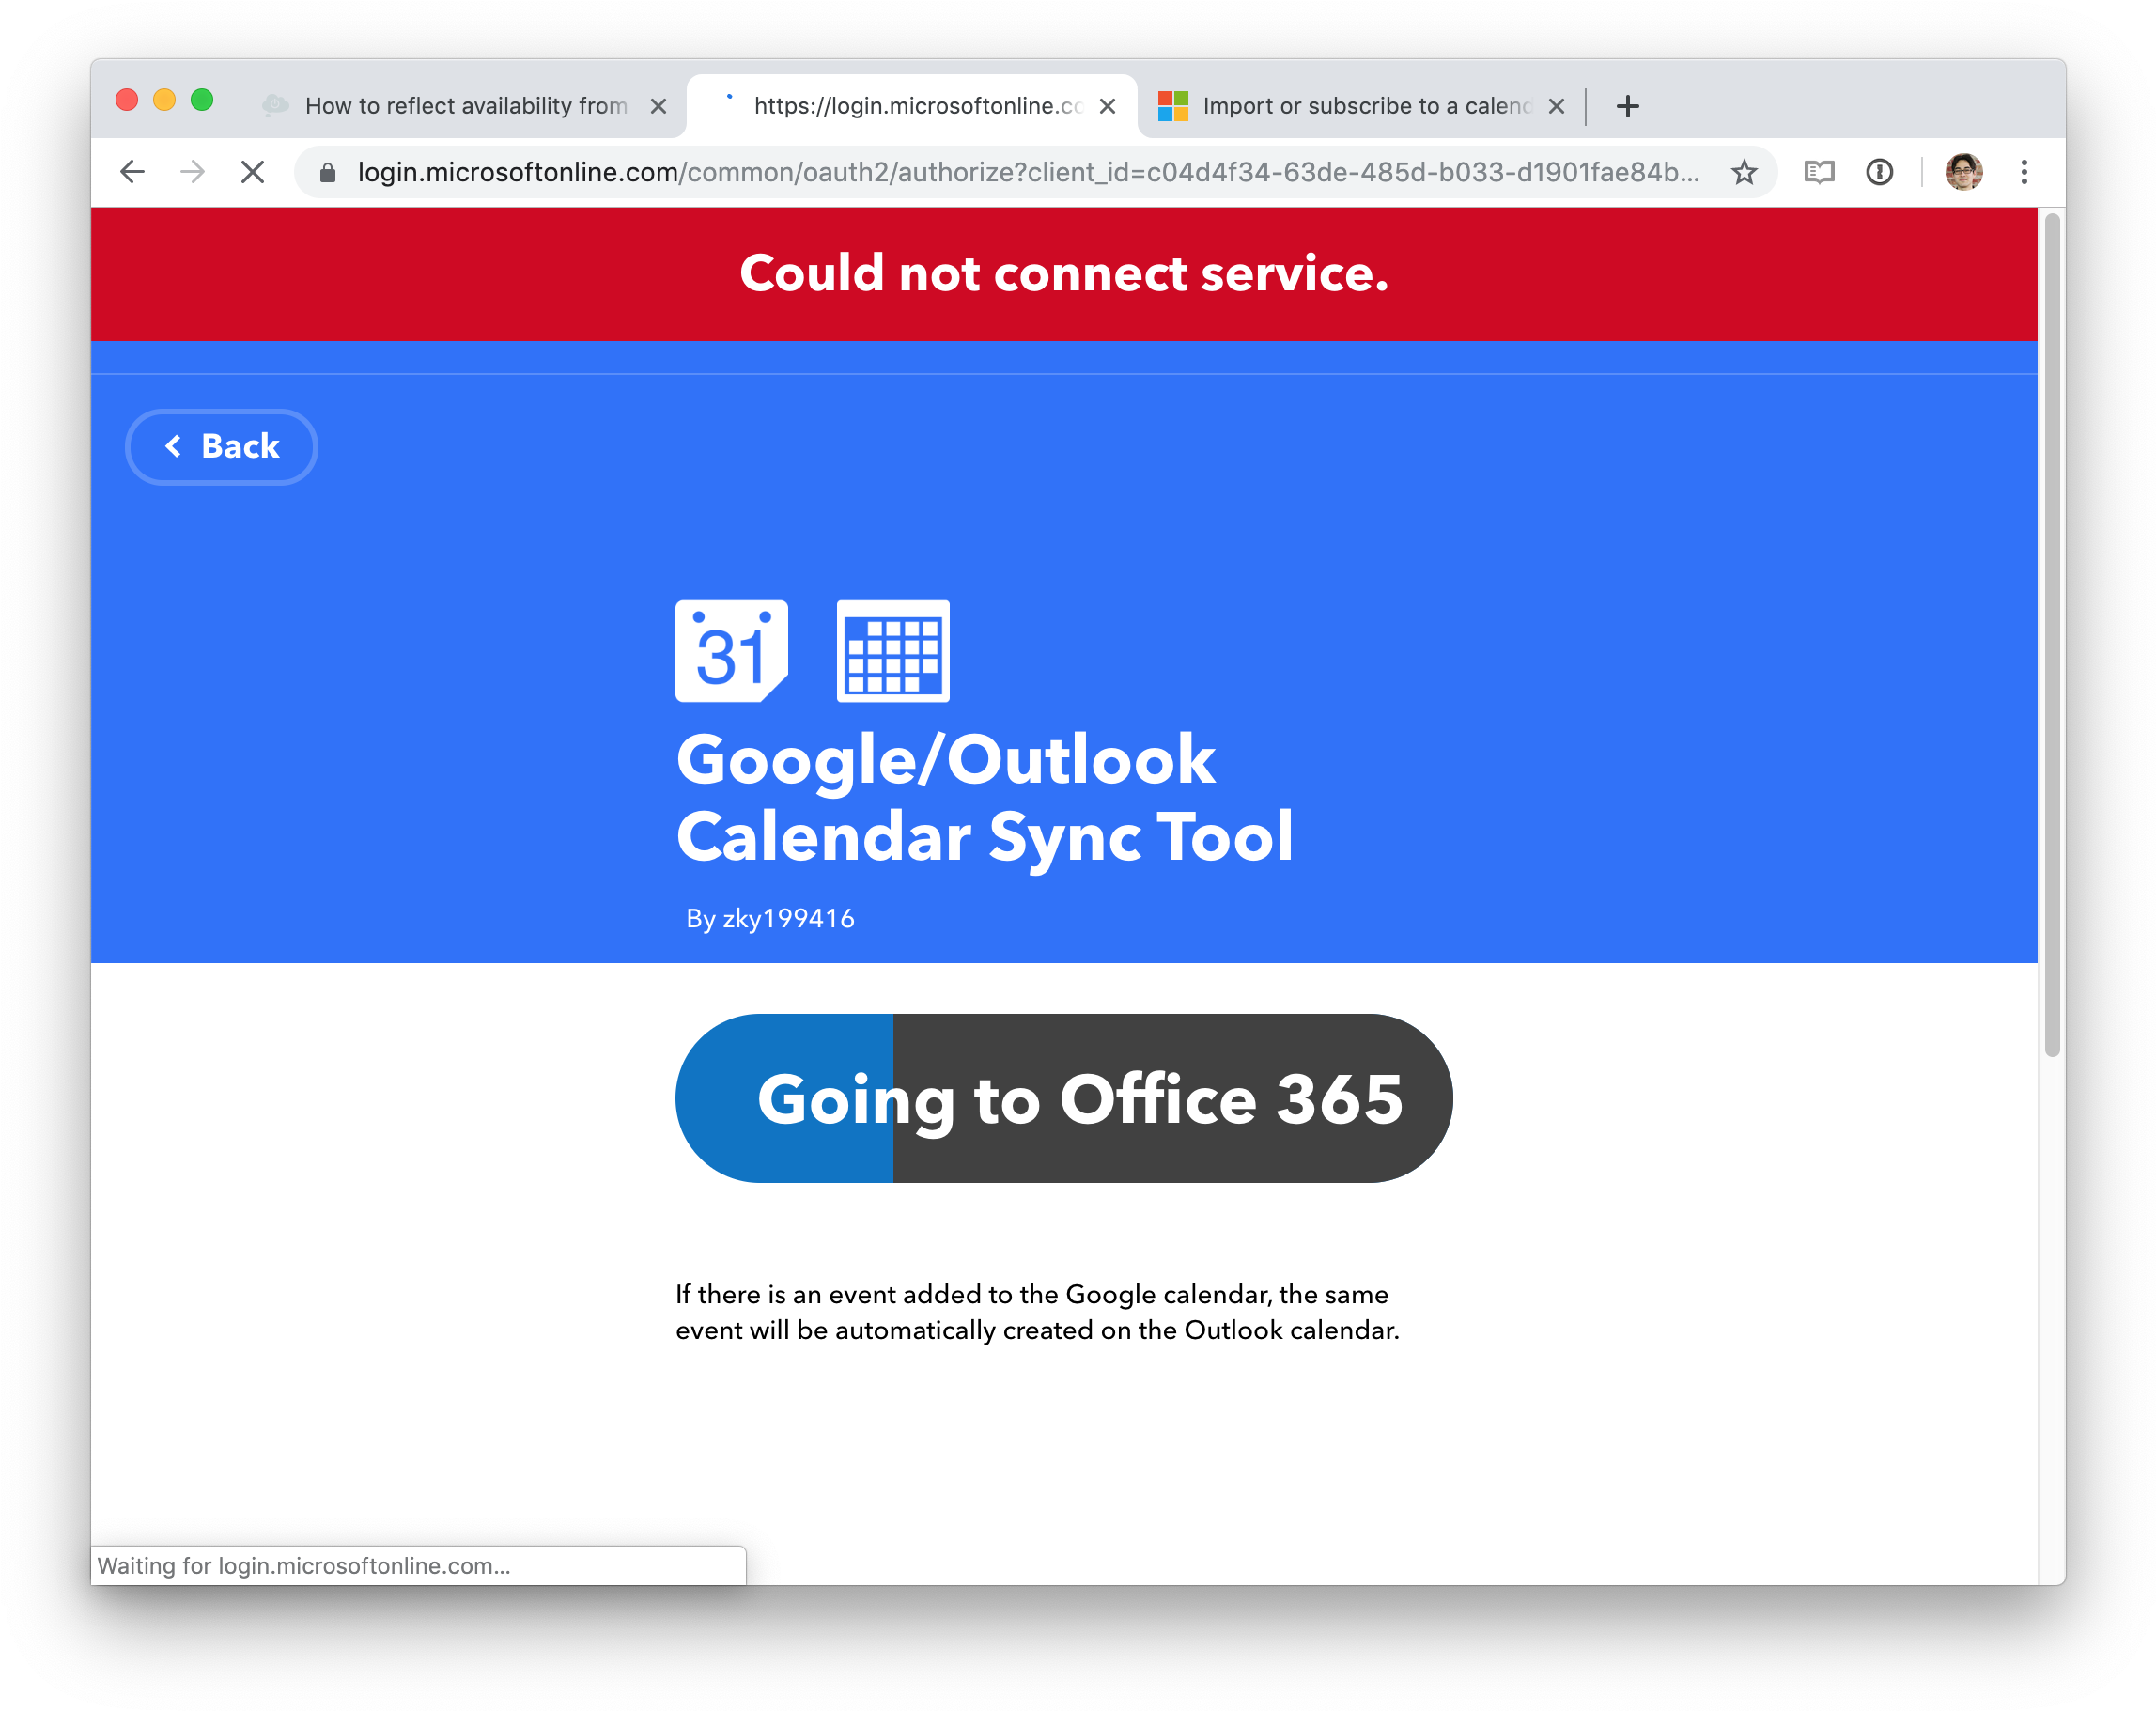Click the yellow macOS minimize button

(x=164, y=100)
